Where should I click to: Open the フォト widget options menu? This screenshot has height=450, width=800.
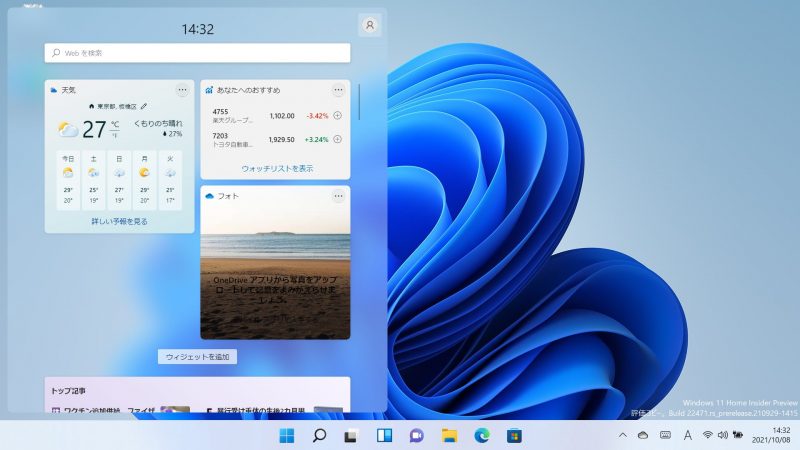click(338, 196)
